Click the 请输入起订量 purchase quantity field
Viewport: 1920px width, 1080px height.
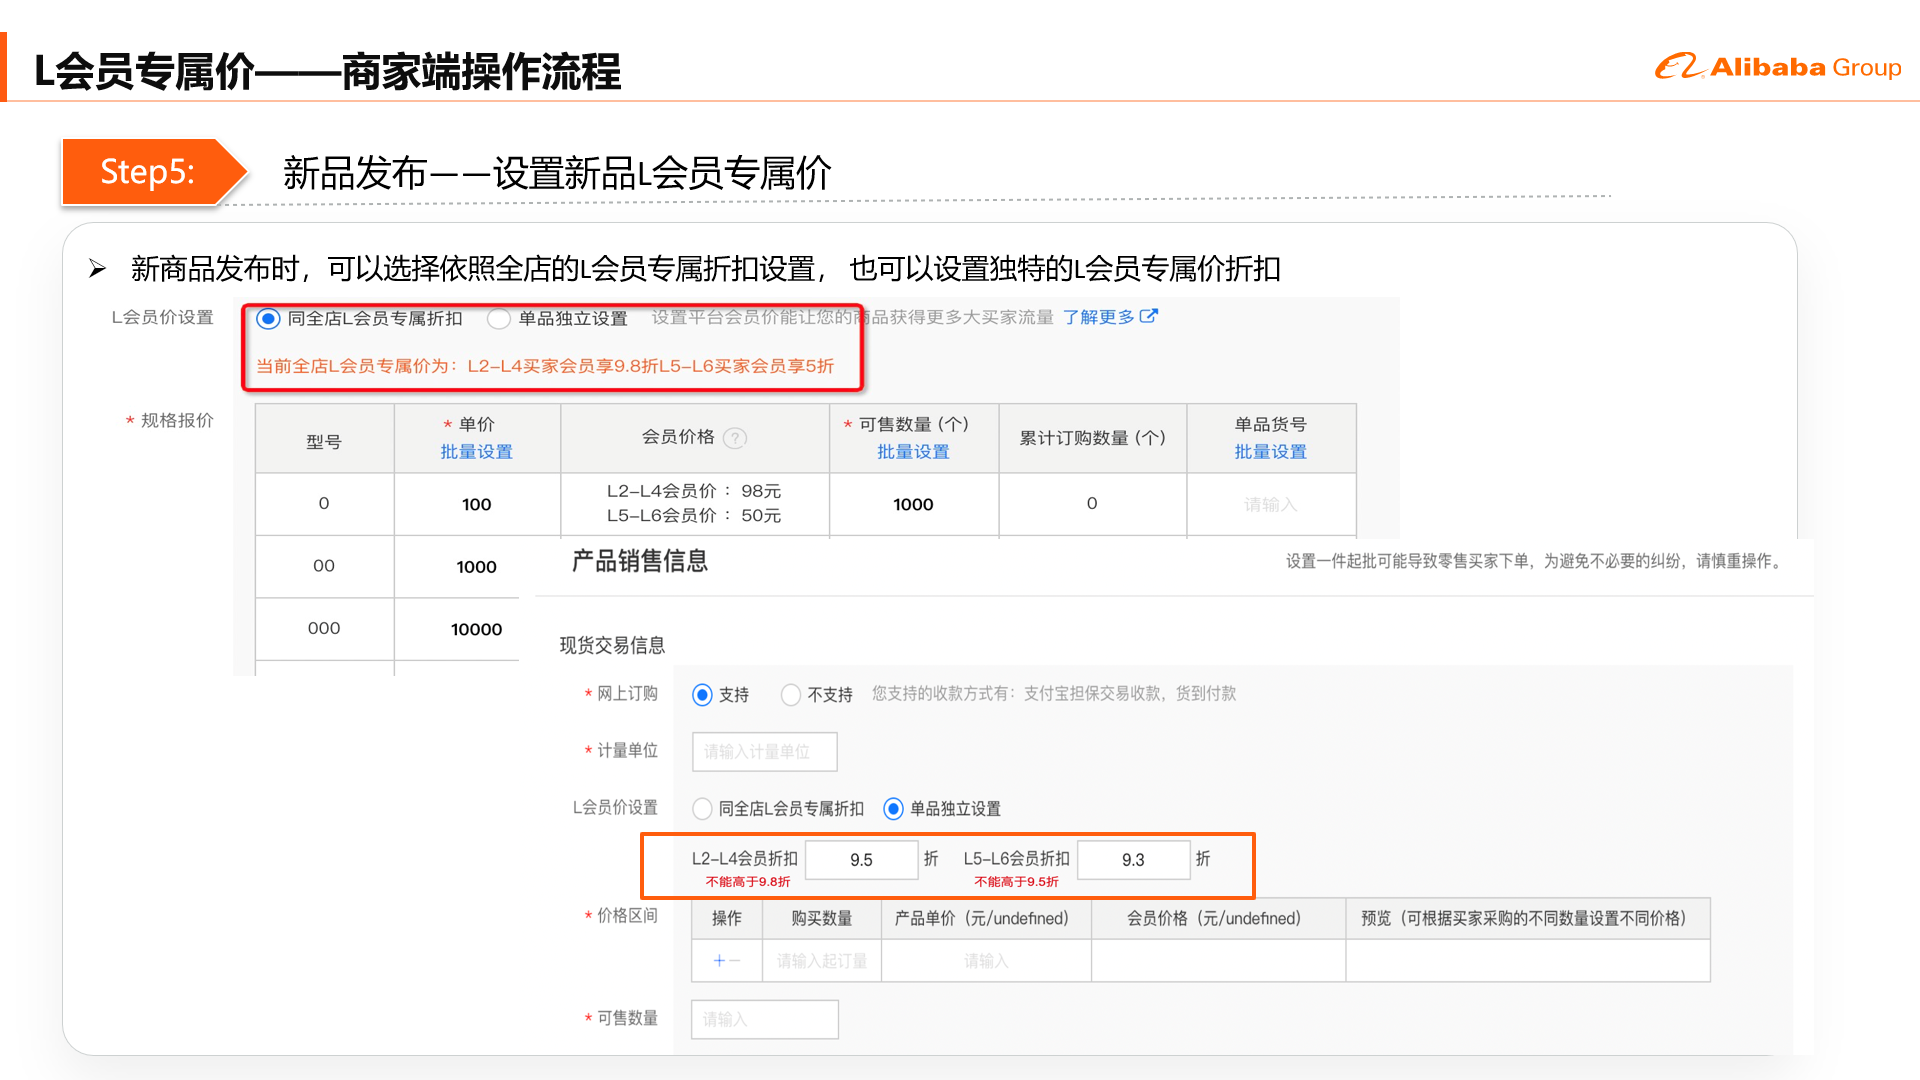(821, 960)
